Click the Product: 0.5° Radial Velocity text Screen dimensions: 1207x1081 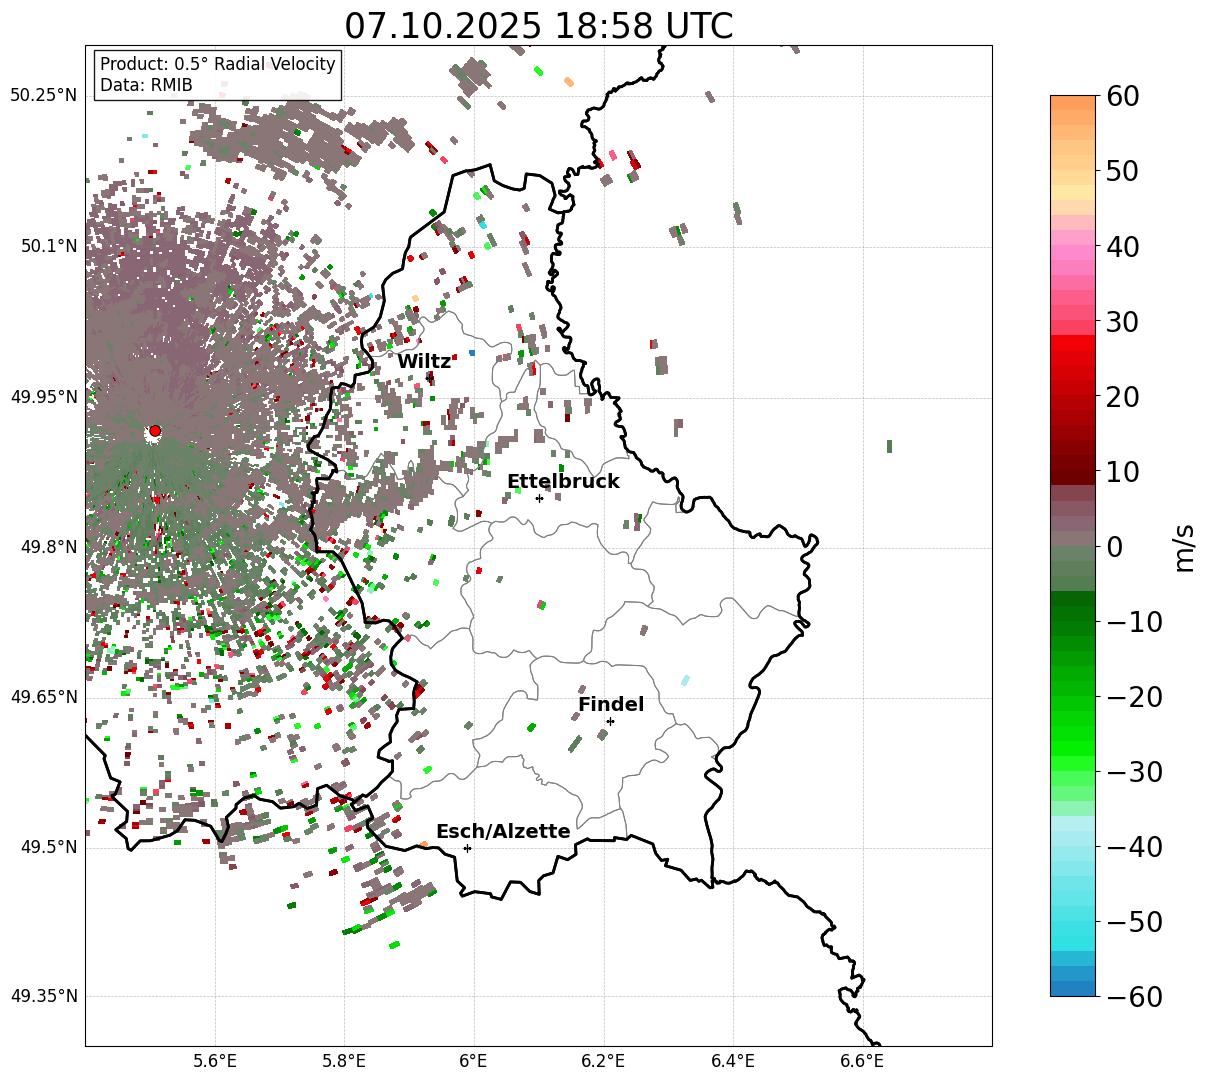(218, 64)
